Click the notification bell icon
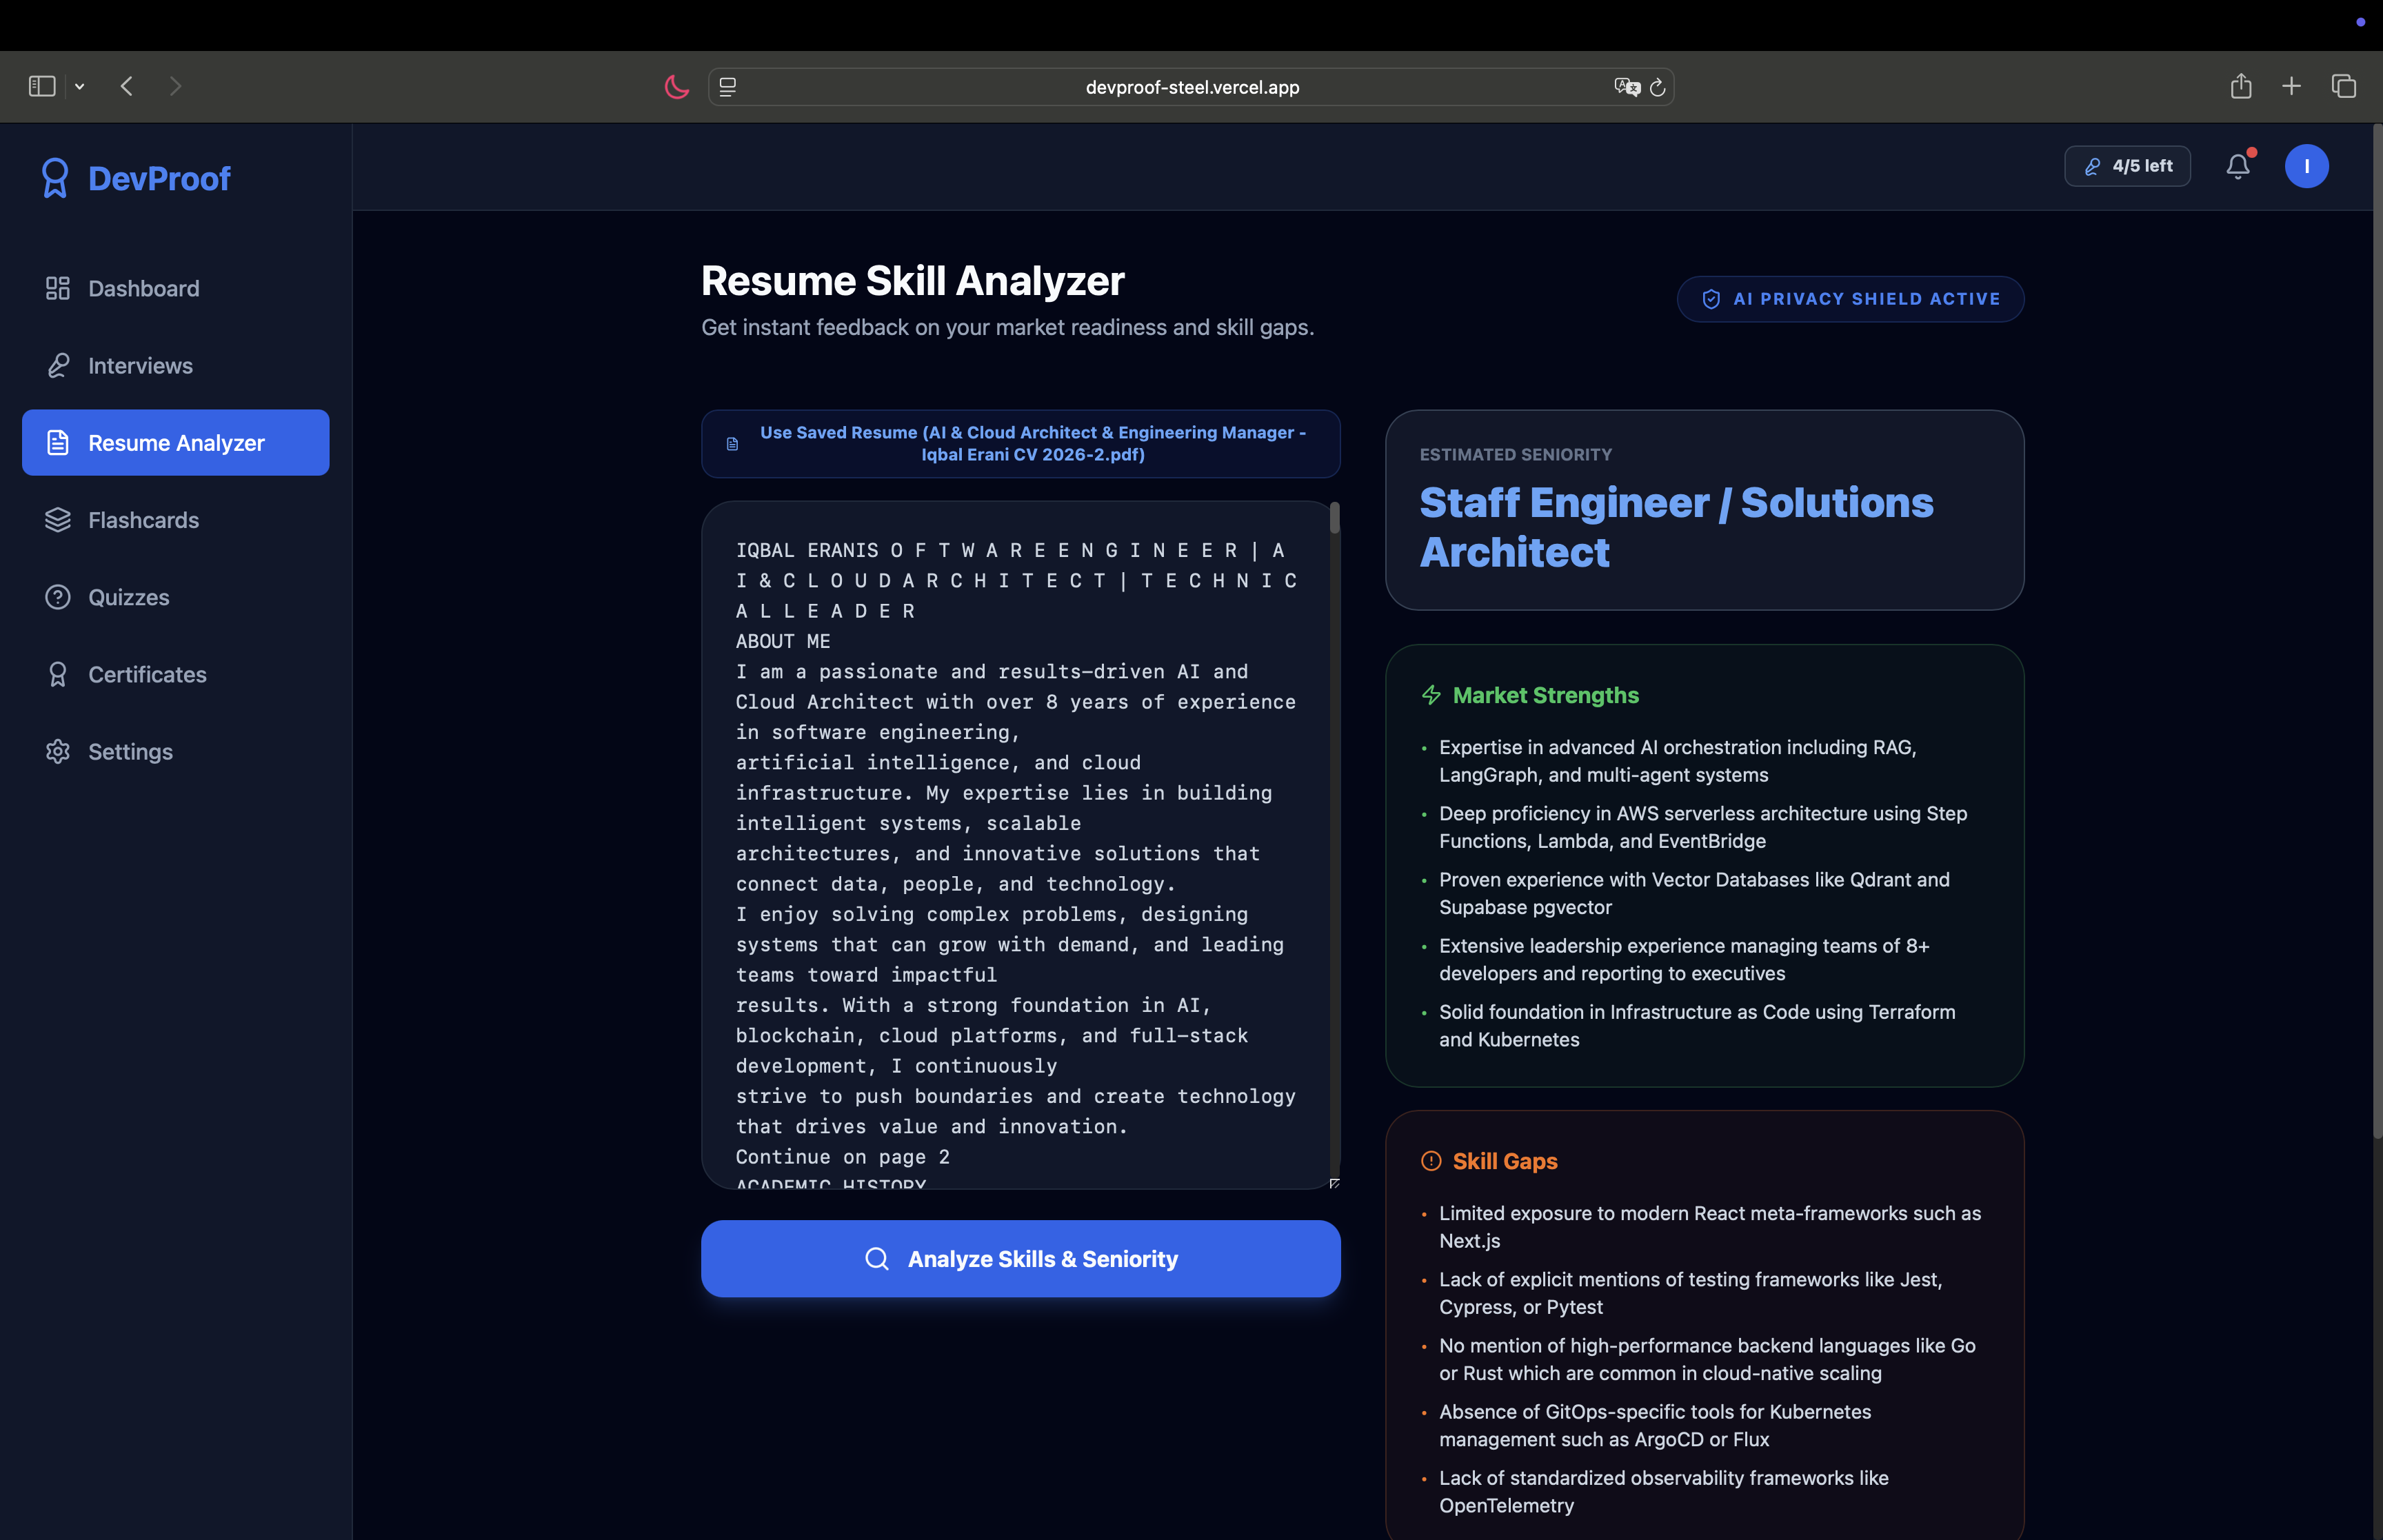This screenshot has height=1540, width=2383. tap(2238, 166)
